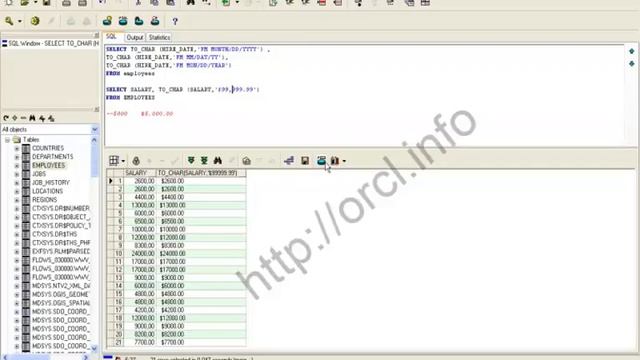Viewport: 640px width, 360px height.
Task: Select the LOCATIONS table in tree
Action: click(x=47, y=191)
